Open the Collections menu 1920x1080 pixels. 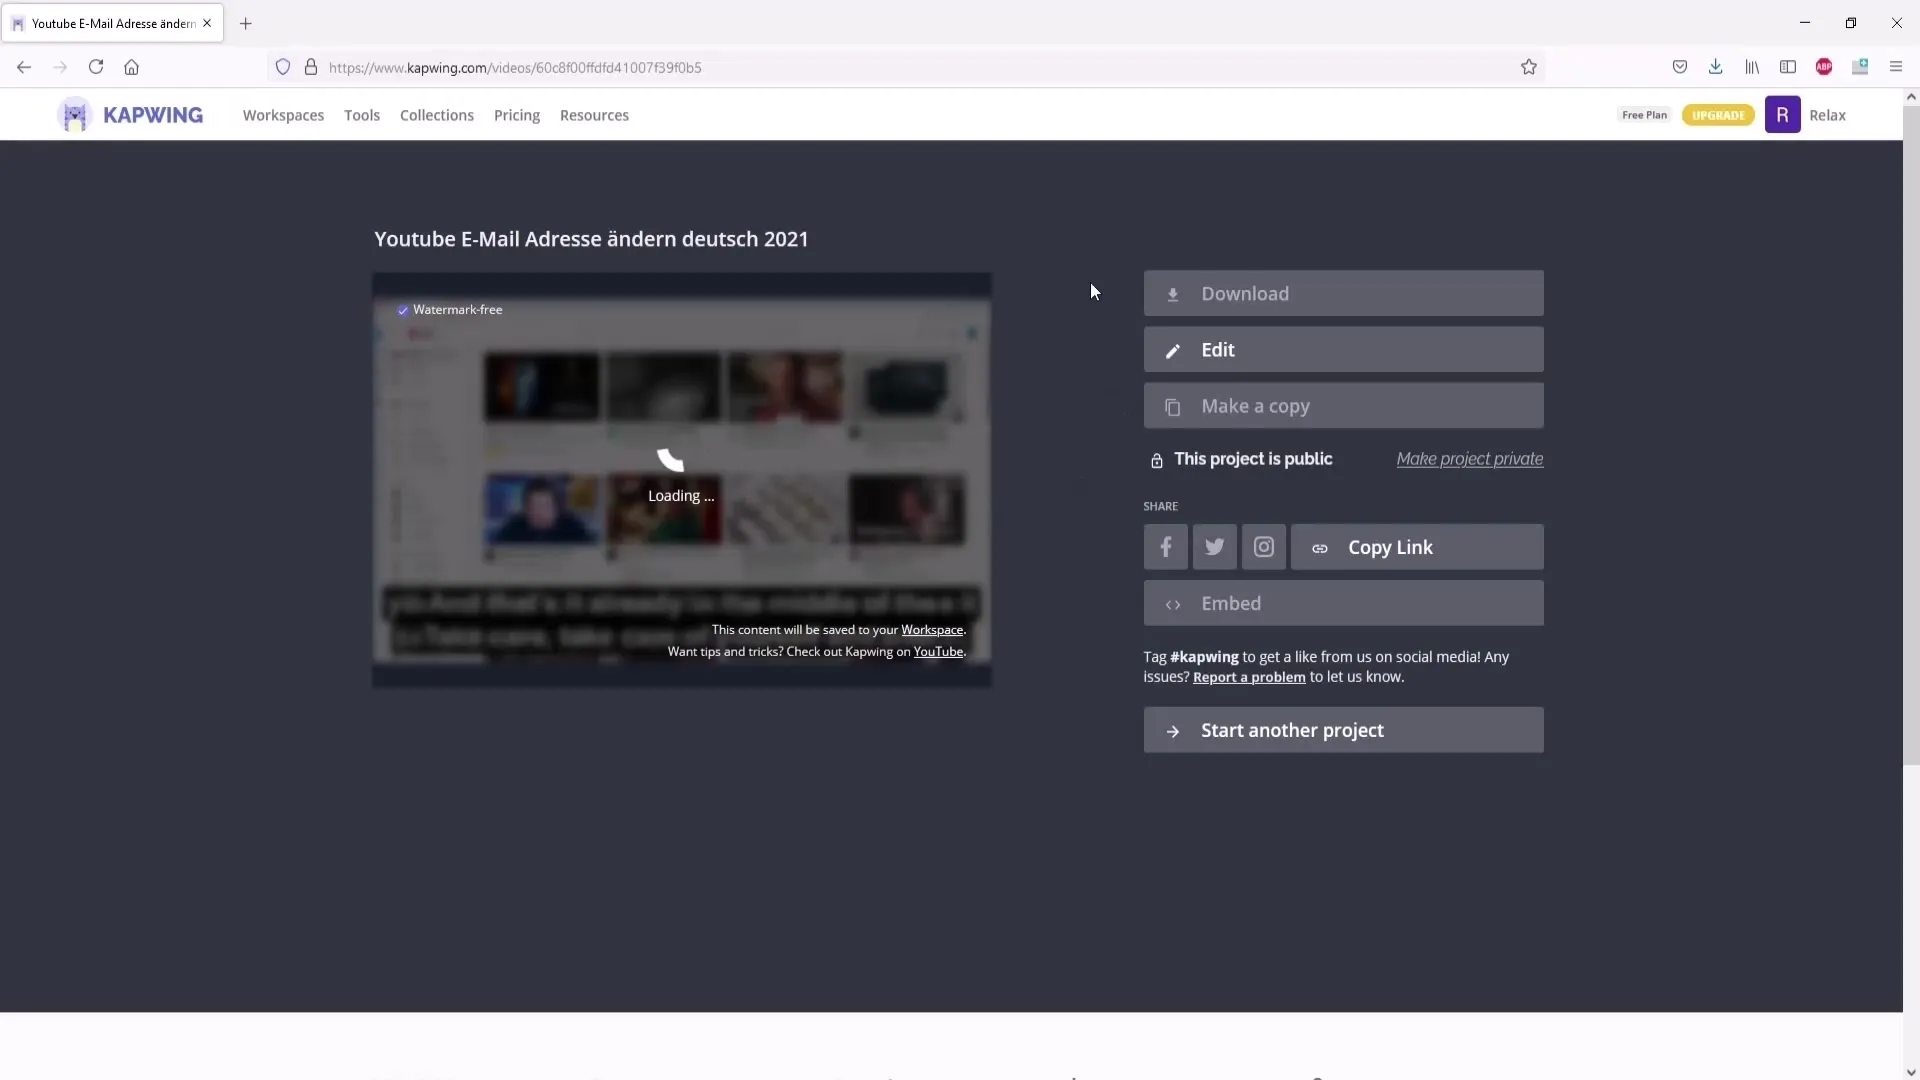click(x=436, y=115)
